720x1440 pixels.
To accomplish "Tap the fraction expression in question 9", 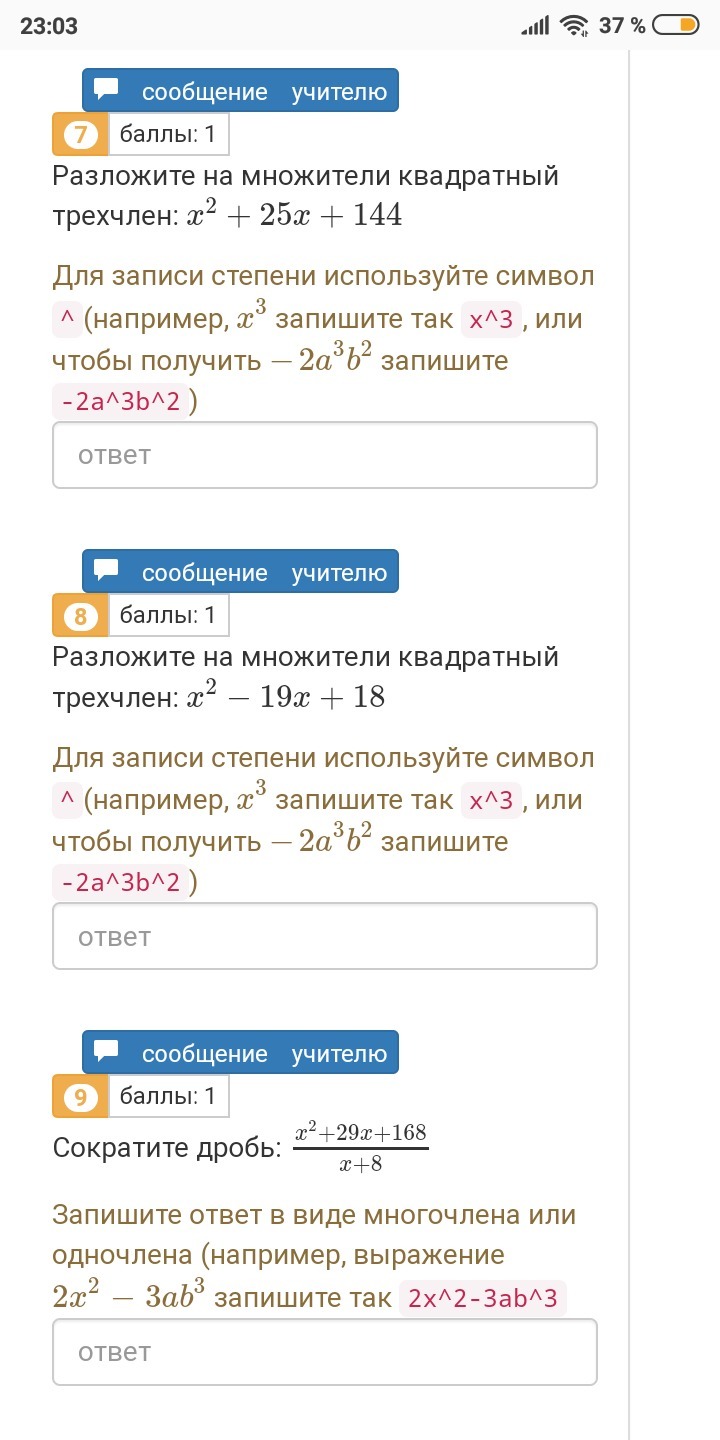I will pos(360,1147).
